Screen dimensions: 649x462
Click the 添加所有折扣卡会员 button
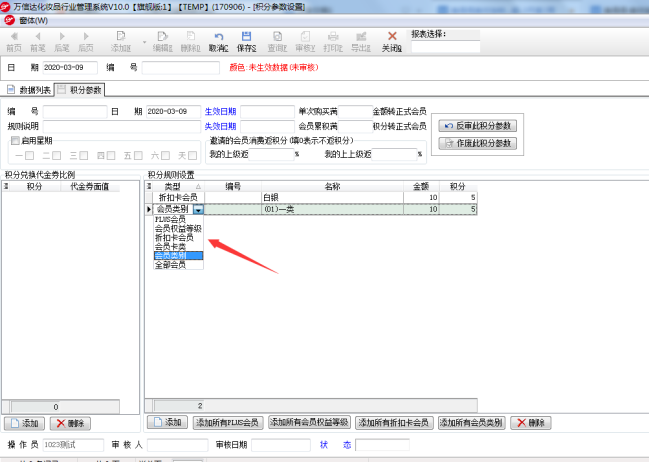pyautogui.click(x=394, y=423)
